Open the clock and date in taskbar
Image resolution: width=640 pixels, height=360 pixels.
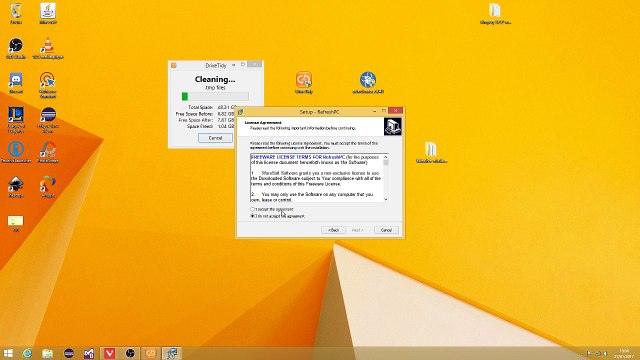pyautogui.click(x=624, y=353)
